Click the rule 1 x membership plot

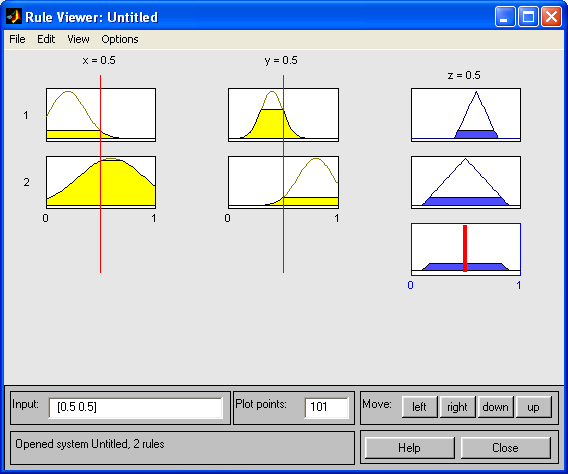point(101,115)
